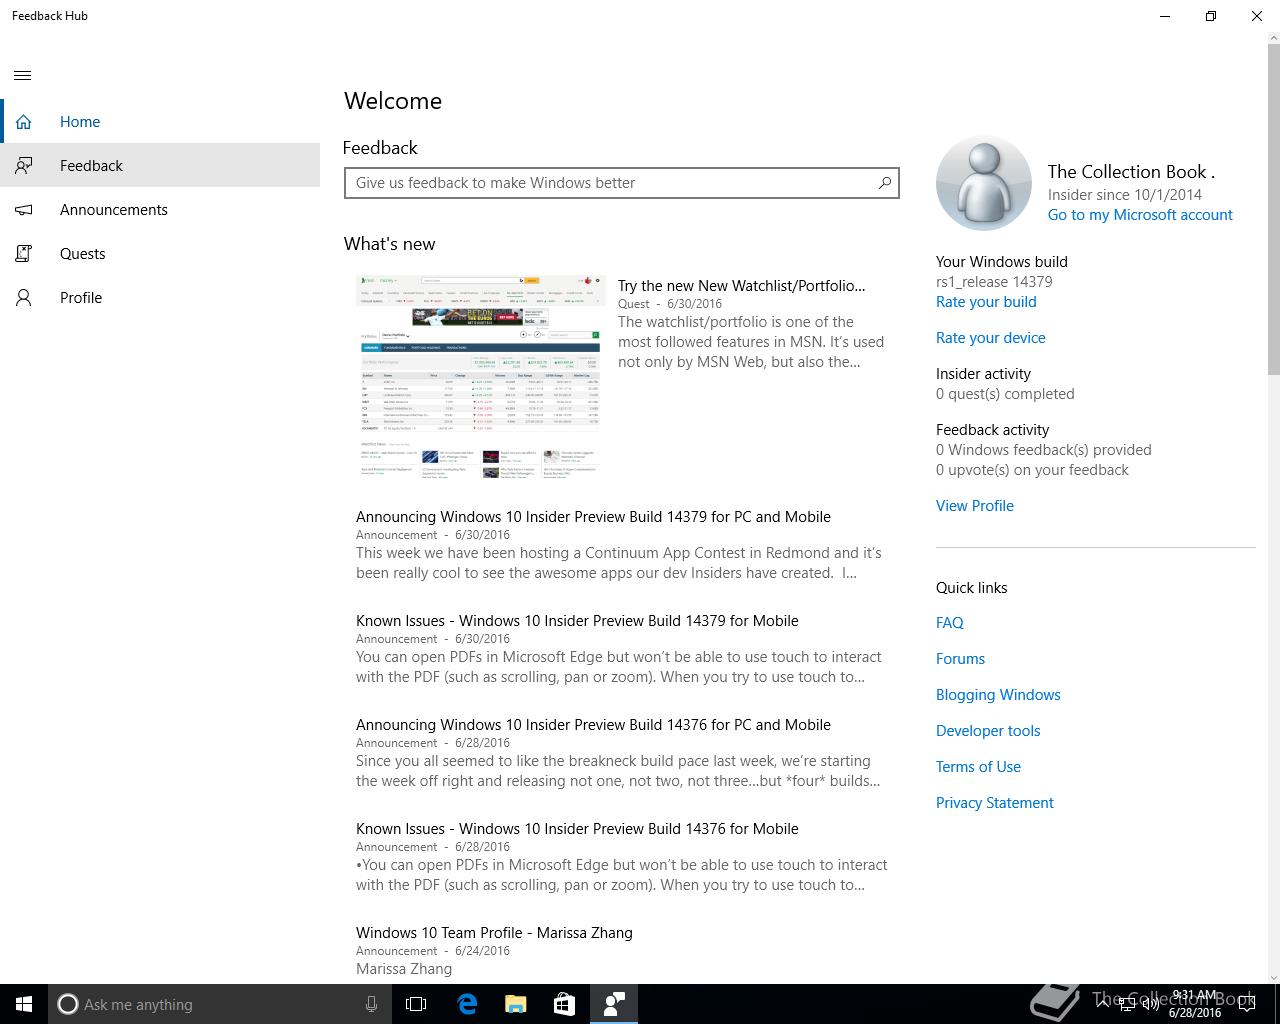1280x1024 pixels.
Task: Select Feedback in the sidebar
Action: (x=160, y=166)
